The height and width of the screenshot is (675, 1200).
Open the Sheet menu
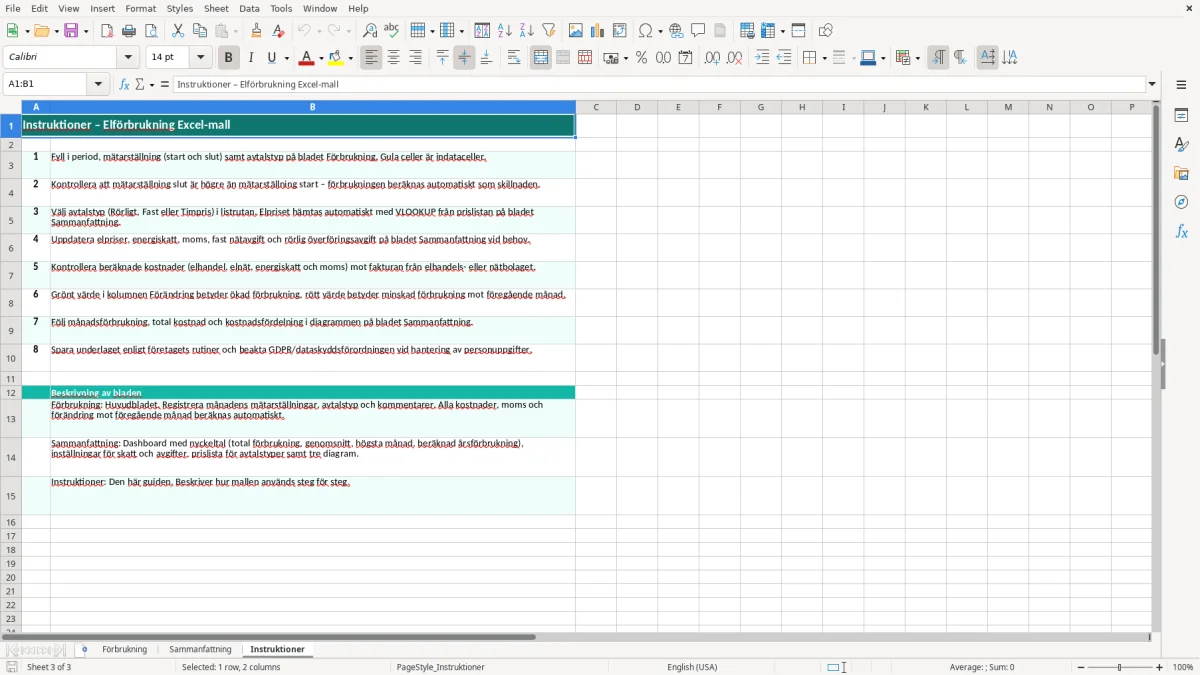217,8
